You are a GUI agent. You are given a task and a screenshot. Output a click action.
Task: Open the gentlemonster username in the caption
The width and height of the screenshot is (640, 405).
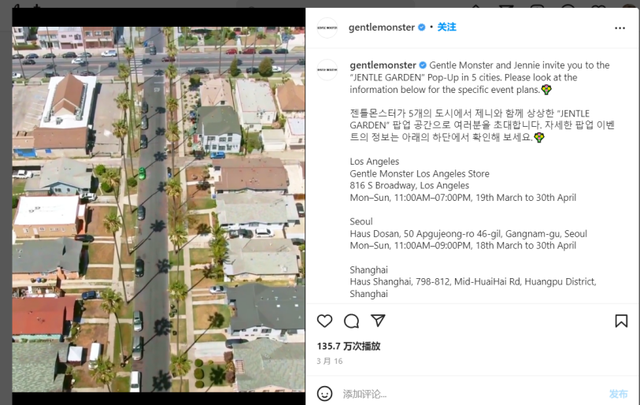[382, 65]
